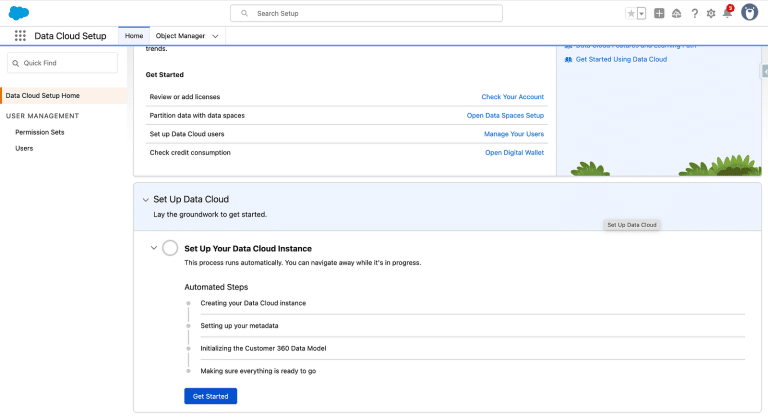Open Get Started Using Data Cloud link
The image size is (768, 419).
coord(621,59)
